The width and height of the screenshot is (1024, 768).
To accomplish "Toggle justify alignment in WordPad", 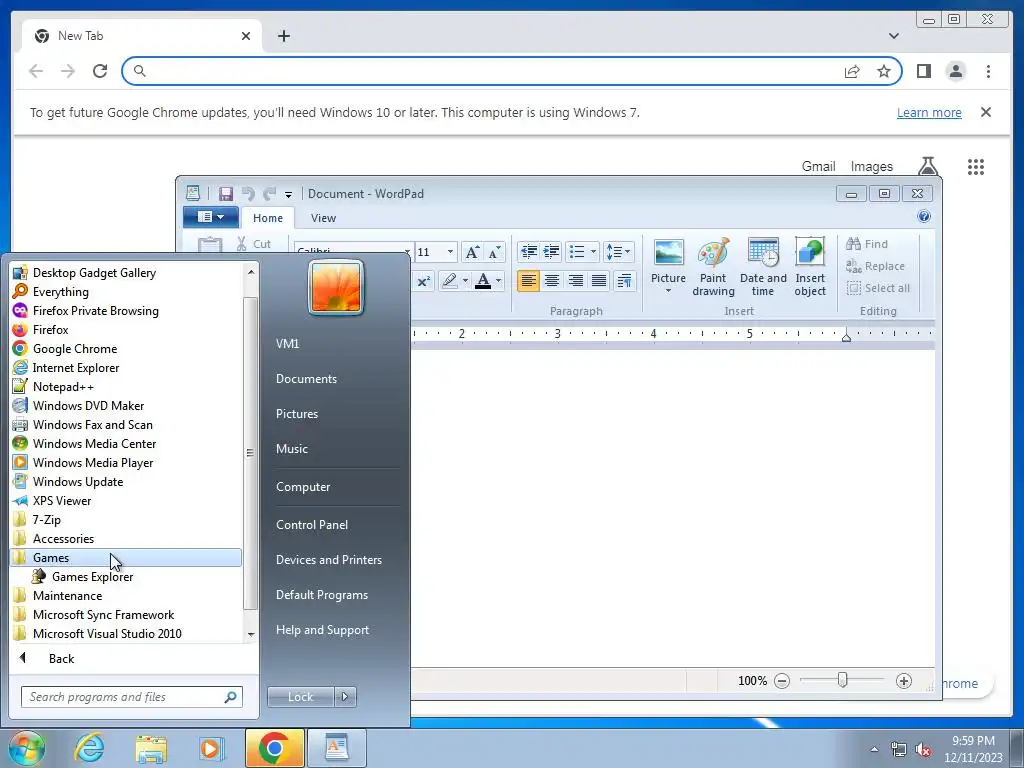I will point(599,281).
